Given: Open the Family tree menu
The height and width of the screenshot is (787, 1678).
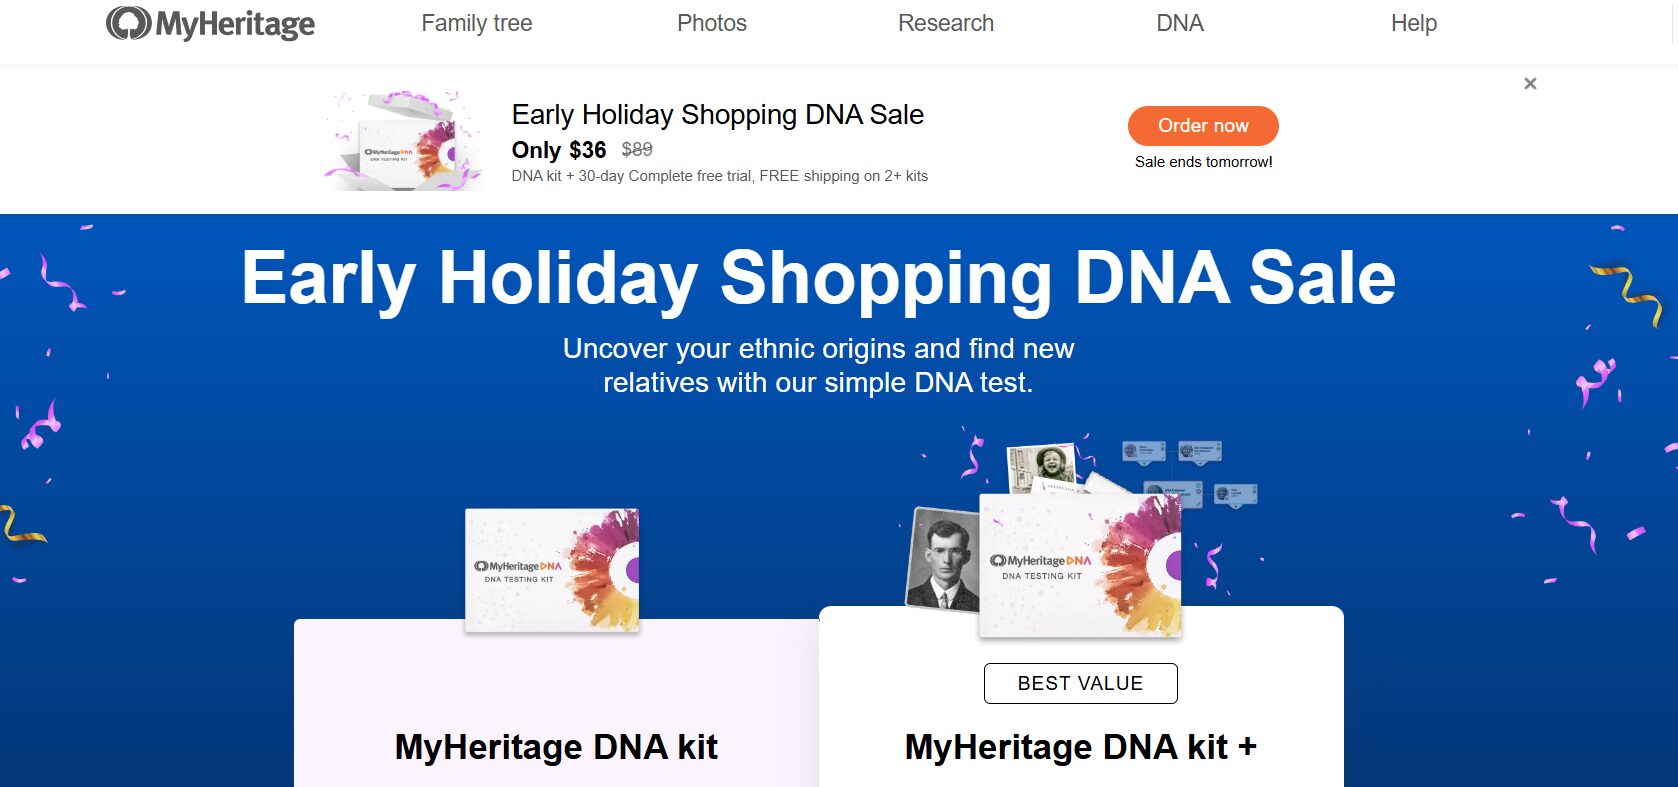Looking at the screenshot, I should [476, 23].
